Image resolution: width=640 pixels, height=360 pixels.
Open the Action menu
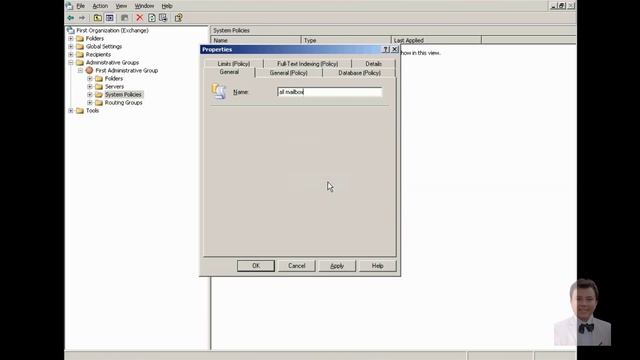pos(100,6)
